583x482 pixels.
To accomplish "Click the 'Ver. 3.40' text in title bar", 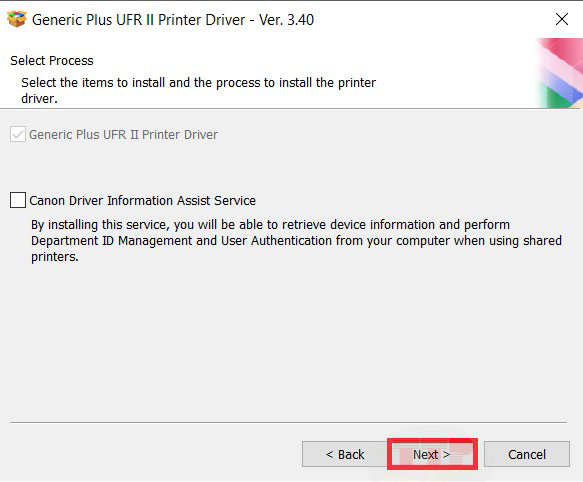I will point(286,20).
